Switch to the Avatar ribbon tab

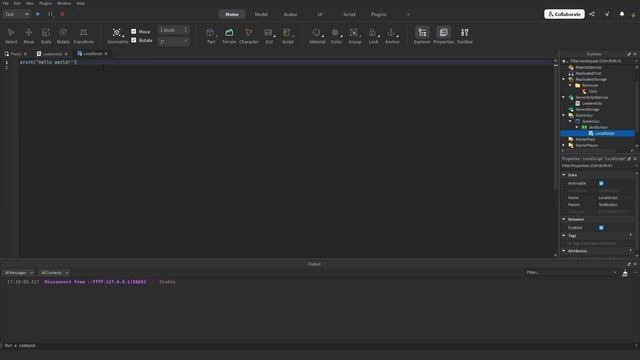pos(291,14)
